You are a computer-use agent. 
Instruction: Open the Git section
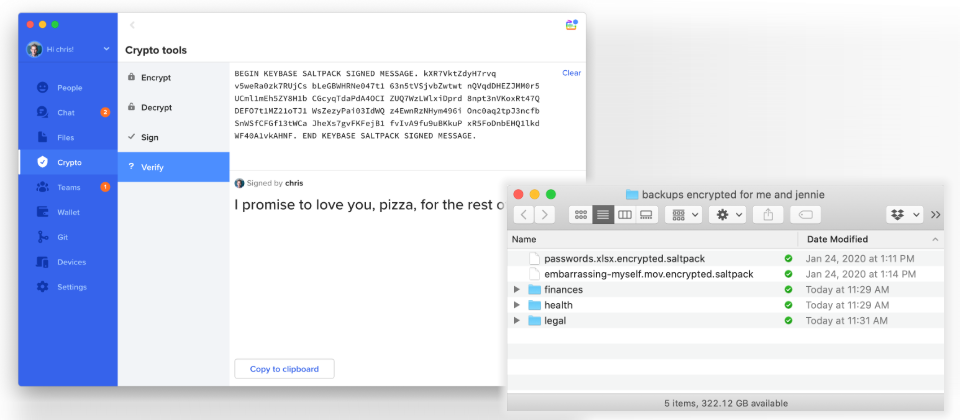(x=68, y=237)
